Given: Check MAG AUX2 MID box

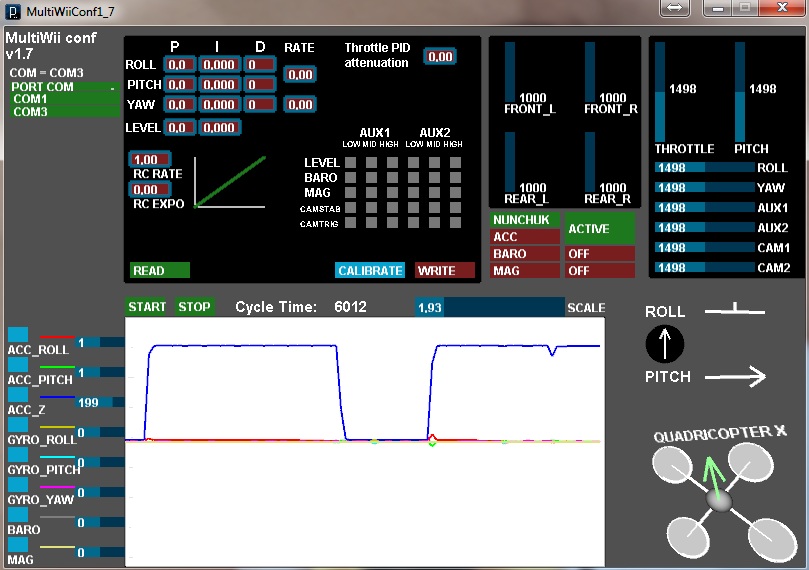Looking at the screenshot, I should (434, 192).
